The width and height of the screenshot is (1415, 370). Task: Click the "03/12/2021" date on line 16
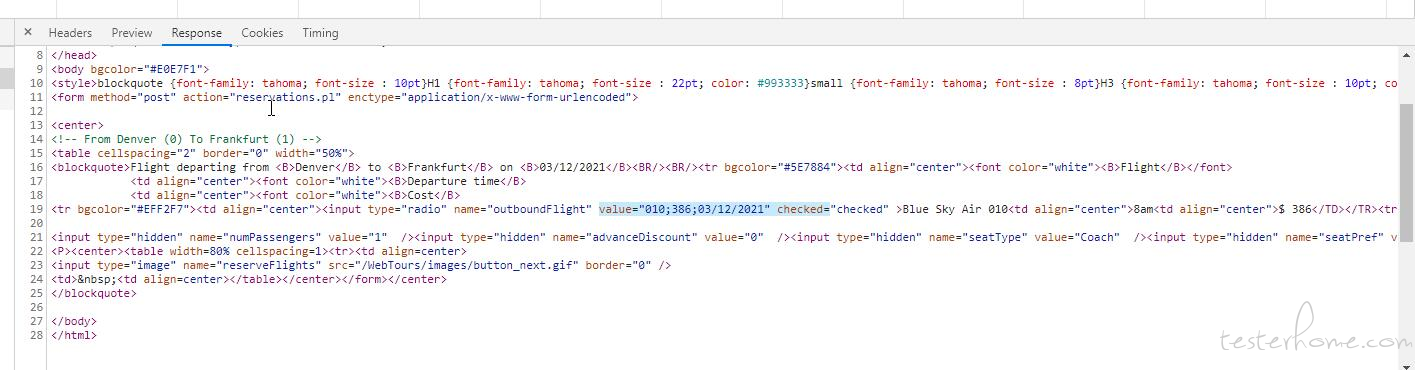coord(572,168)
